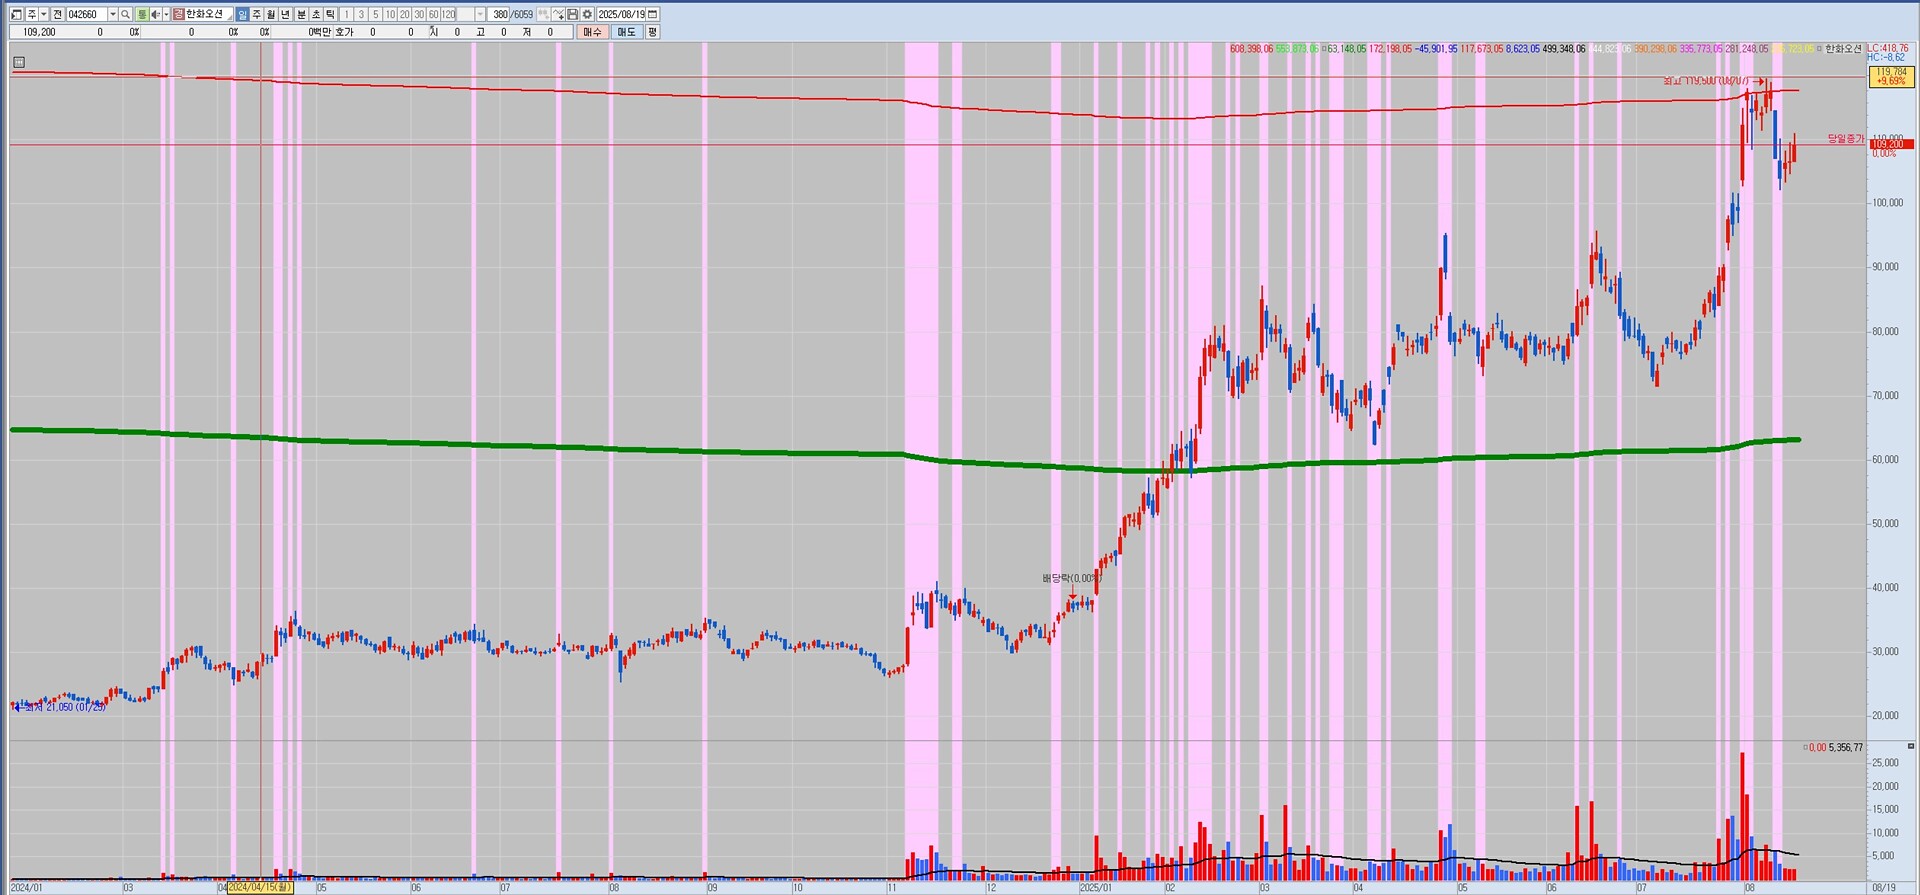The height and width of the screenshot is (895, 1920).
Task: Choose the 20 interval button
Action: 405,14
